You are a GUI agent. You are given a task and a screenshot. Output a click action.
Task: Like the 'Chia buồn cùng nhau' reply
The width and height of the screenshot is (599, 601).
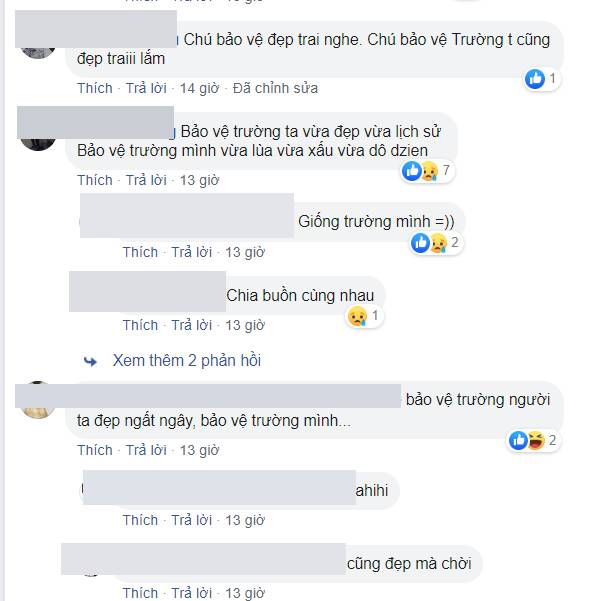(140, 325)
